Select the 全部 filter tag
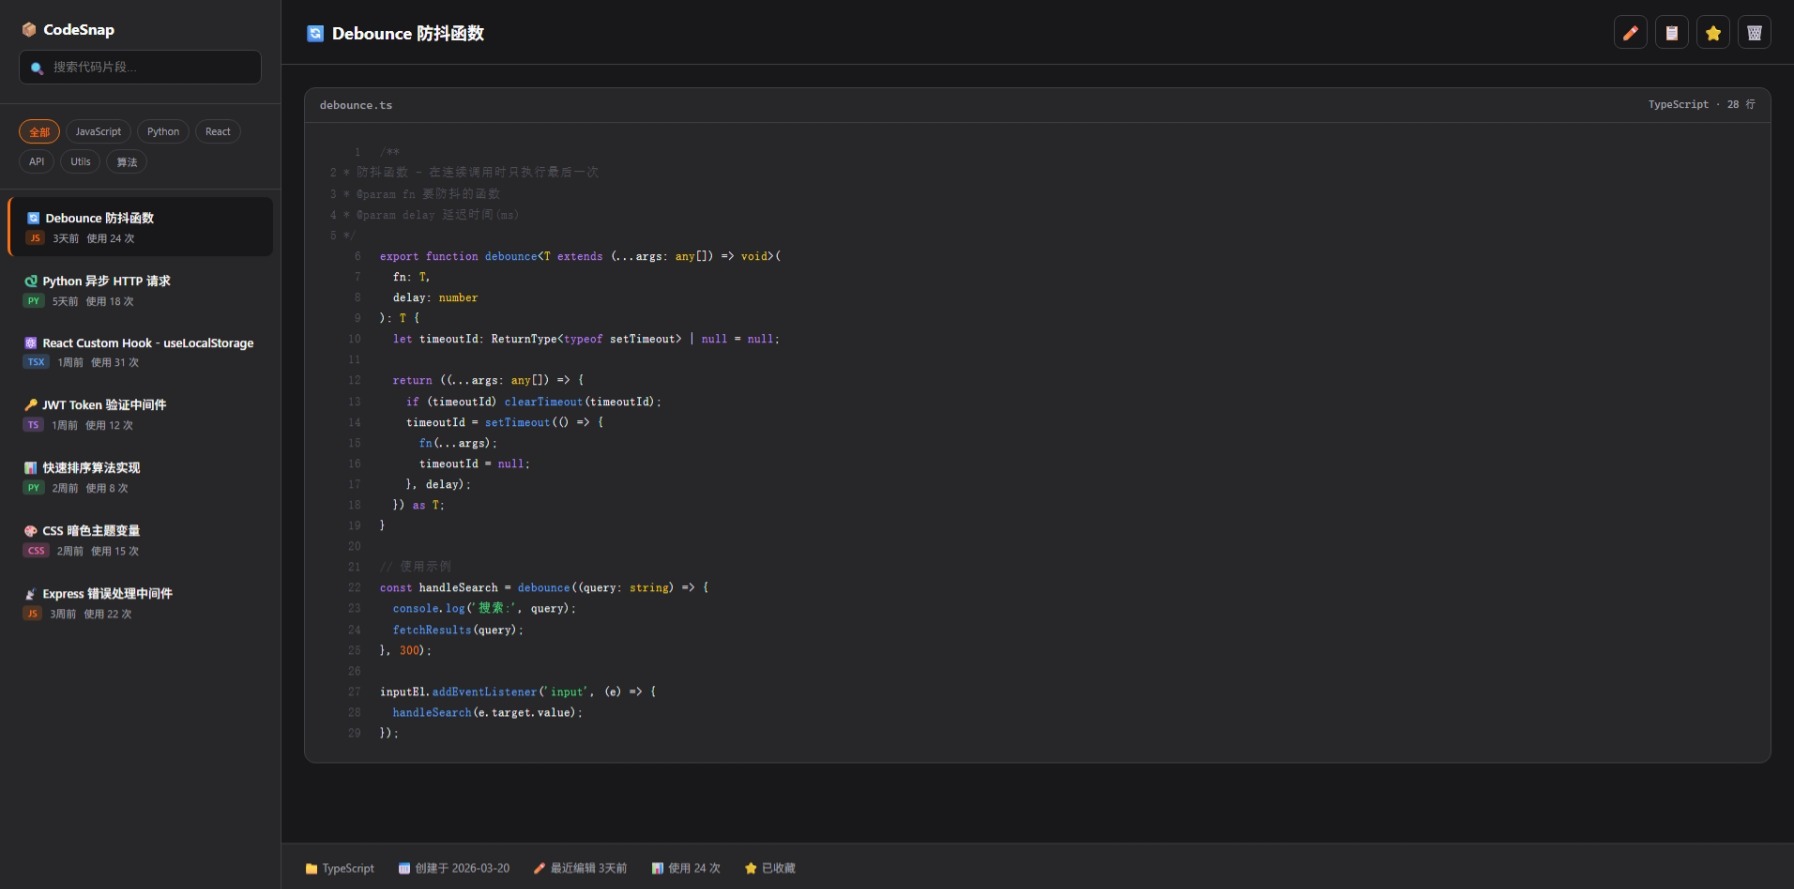The width and height of the screenshot is (1794, 889). pyautogui.click(x=39, y=132)
